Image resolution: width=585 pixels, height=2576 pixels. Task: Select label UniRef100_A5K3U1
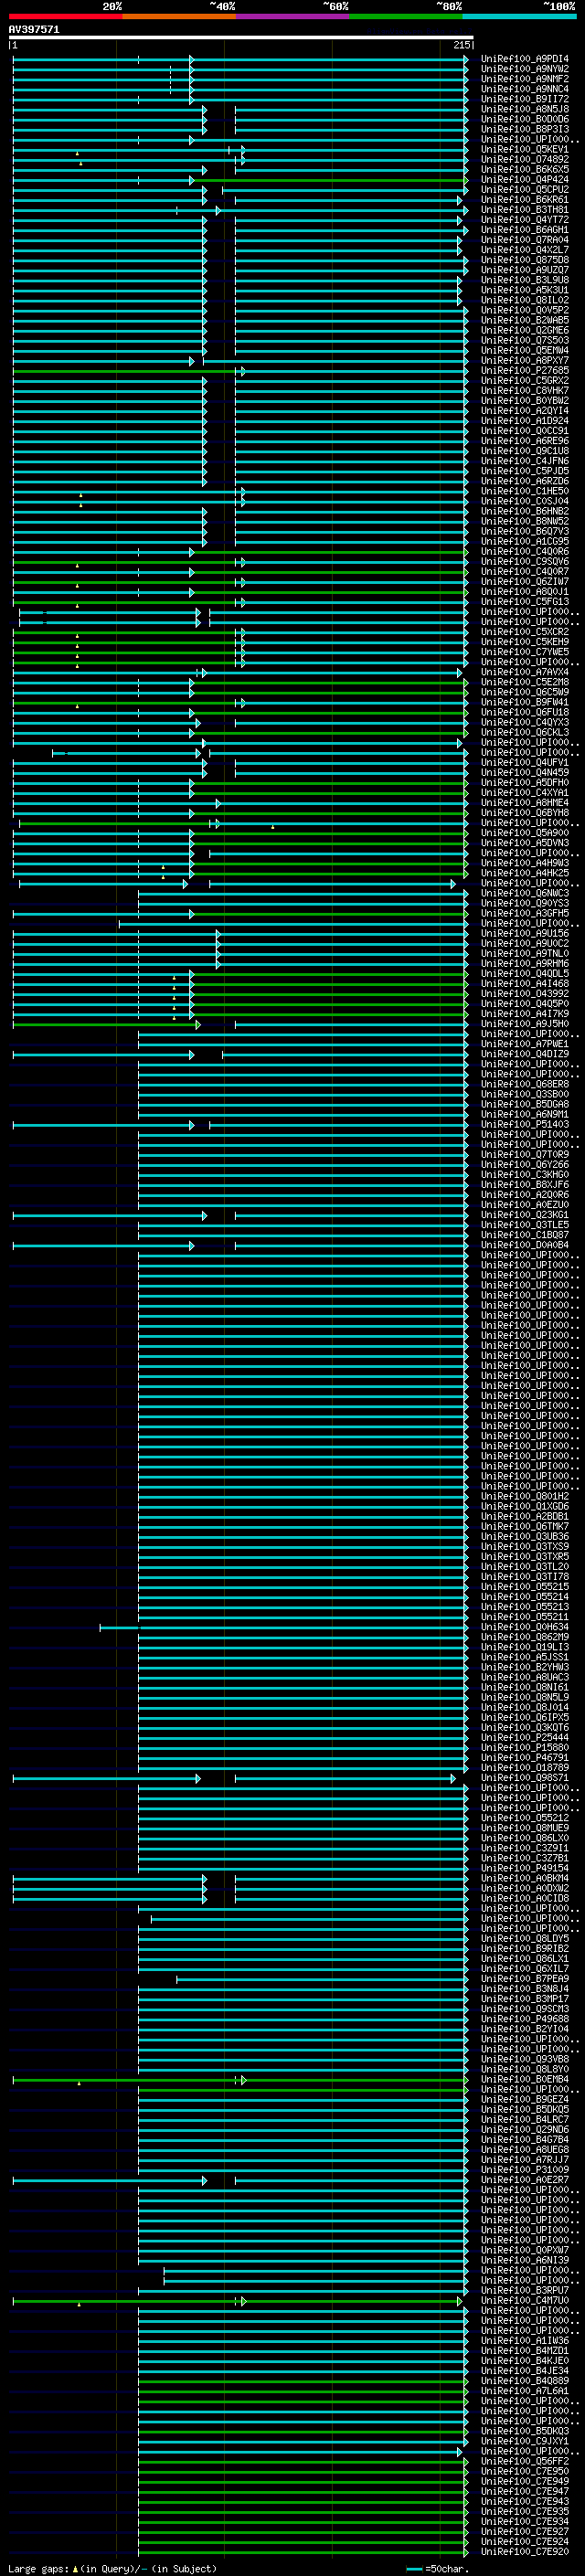coord(524,290)
